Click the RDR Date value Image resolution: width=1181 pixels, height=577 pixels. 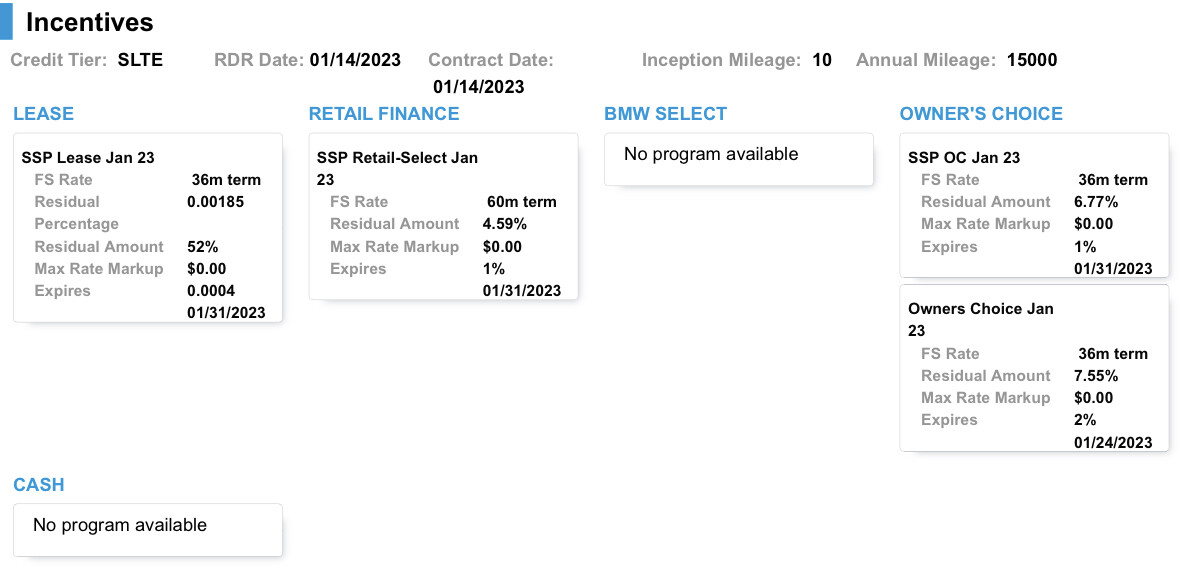click(355, 60)
